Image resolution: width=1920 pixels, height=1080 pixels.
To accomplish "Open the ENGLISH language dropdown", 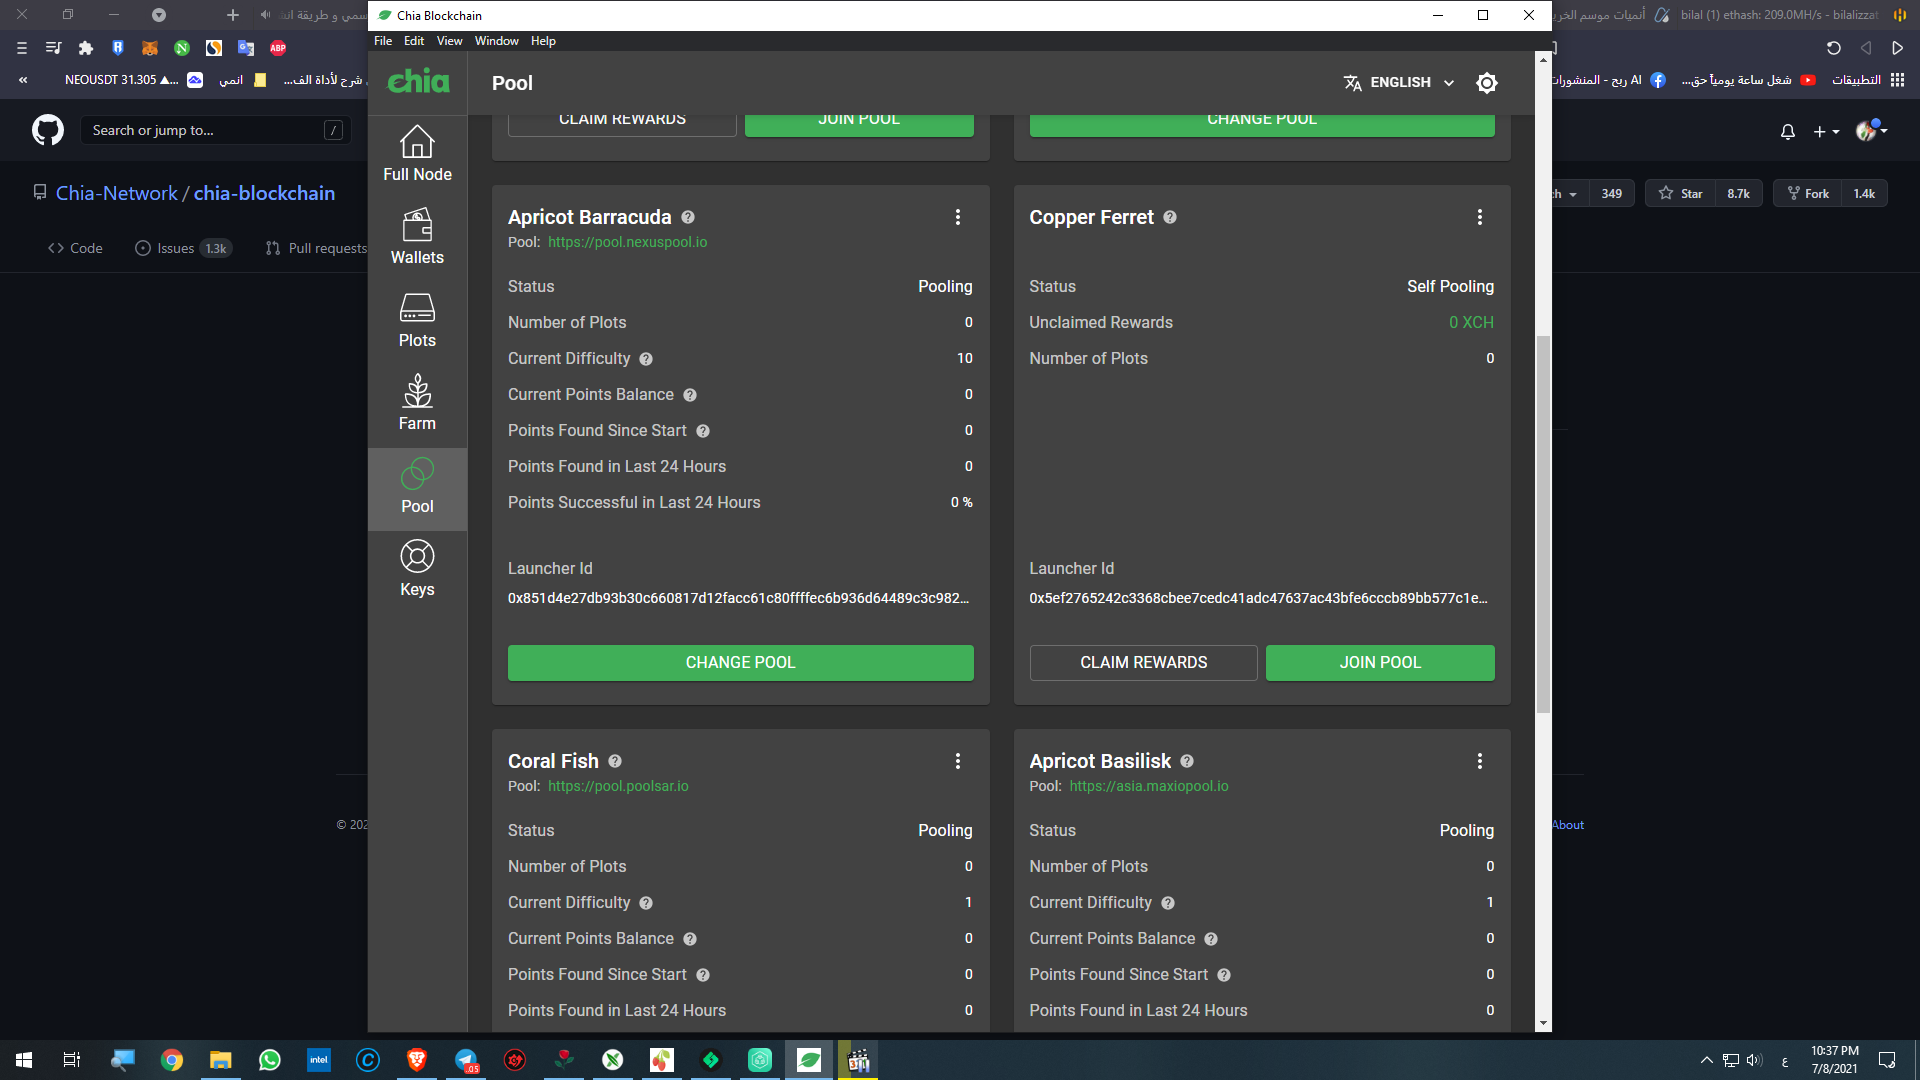I will [x=1399, y=83].
